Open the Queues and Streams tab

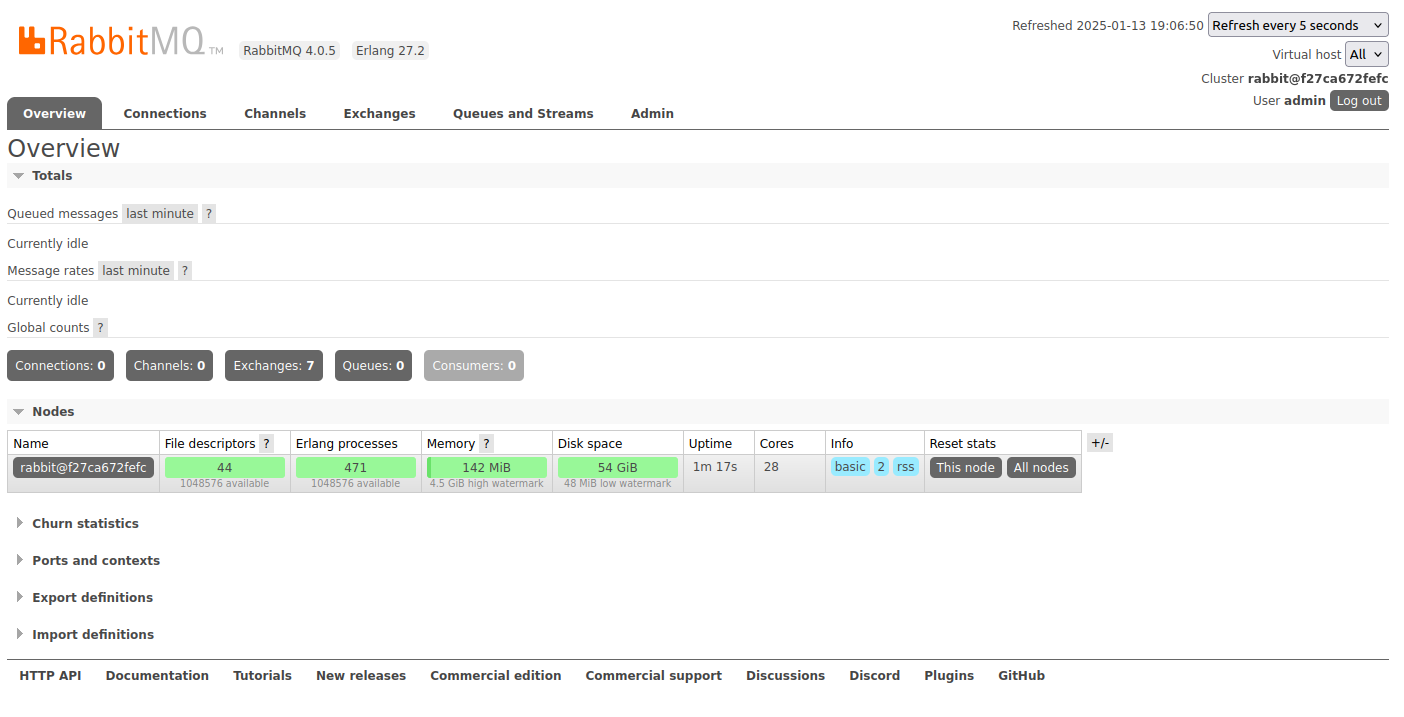click(x=523, y=113)
